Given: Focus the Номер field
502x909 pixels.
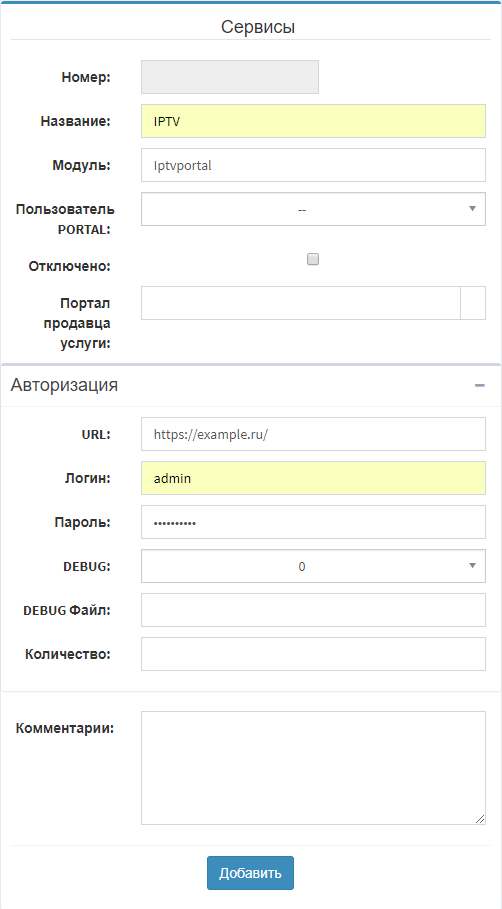Looking at the screenshot, I should 230,77.
